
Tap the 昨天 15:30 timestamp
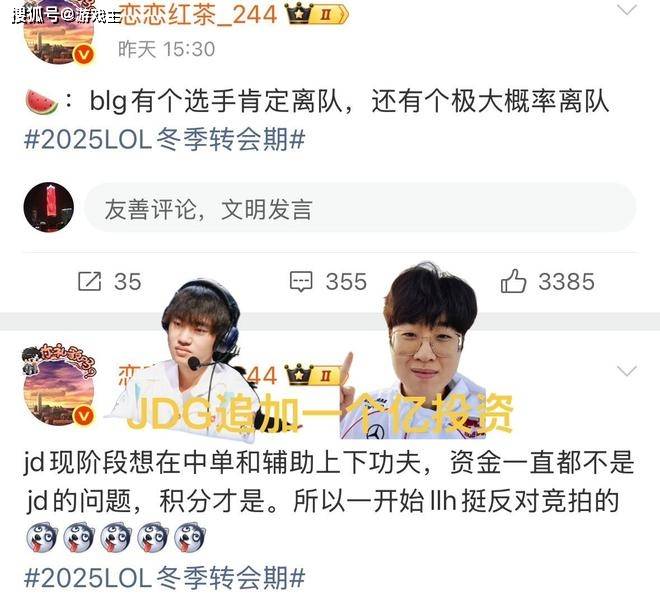coord(166,49)
